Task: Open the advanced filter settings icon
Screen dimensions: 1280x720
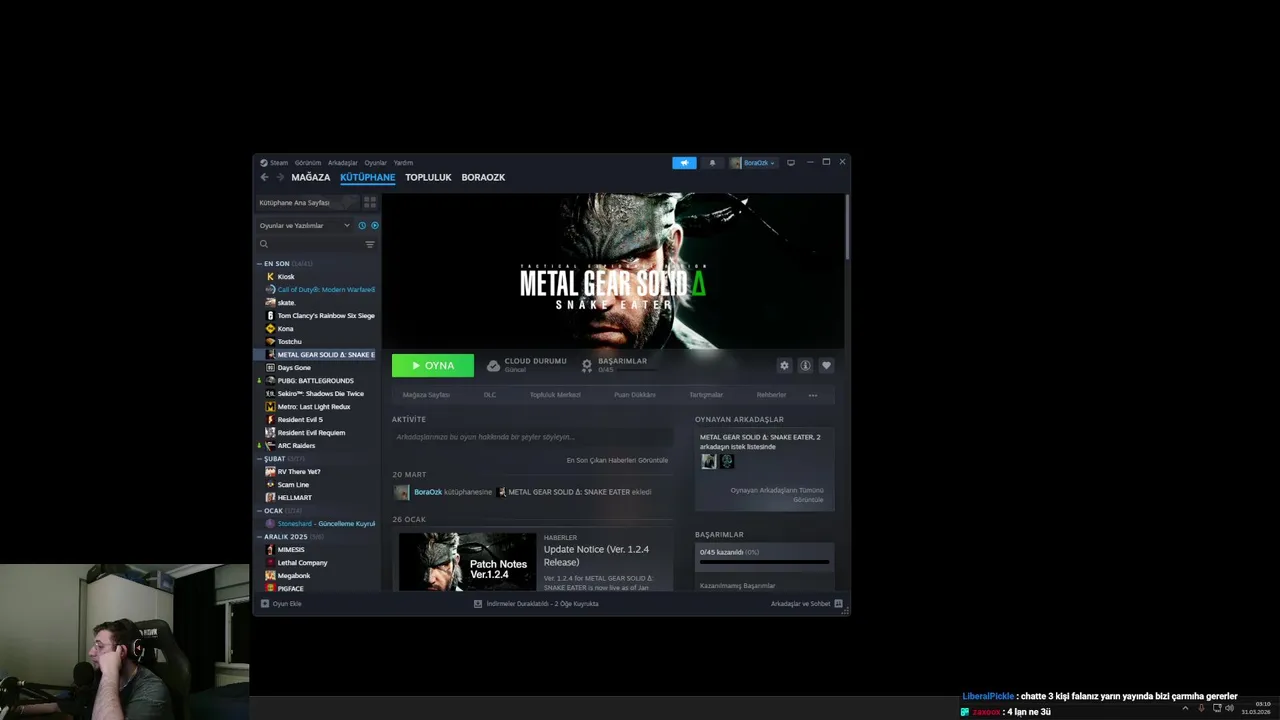Action: click(370, 244)
